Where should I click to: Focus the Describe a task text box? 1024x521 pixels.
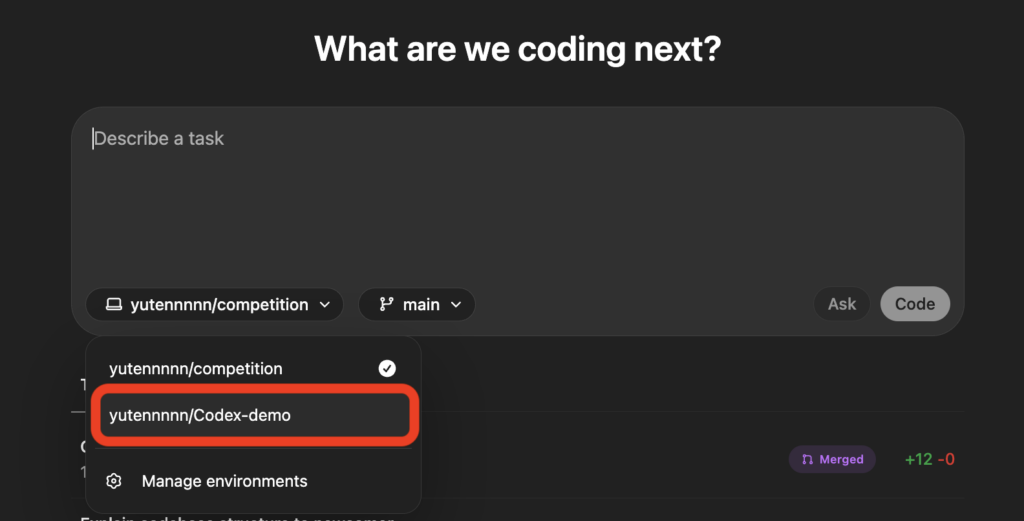click(x=517, y=196)
